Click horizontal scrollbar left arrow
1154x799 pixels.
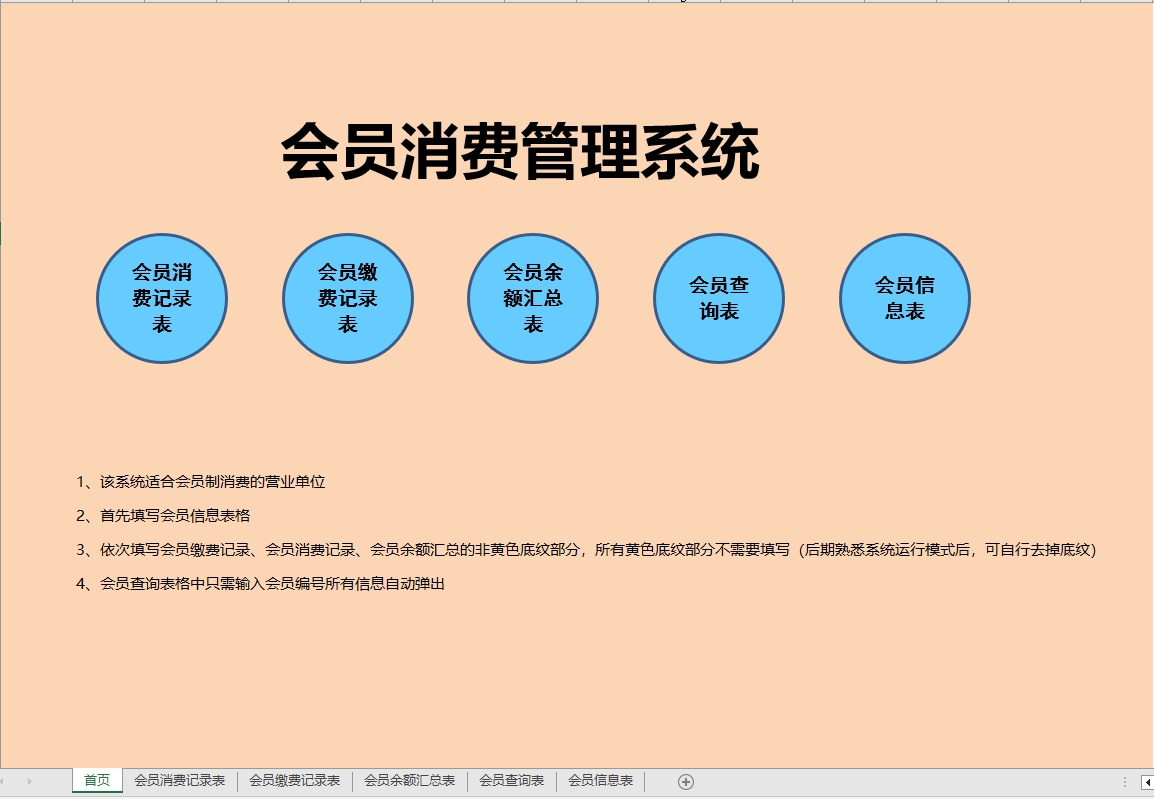click(1147, 782)
